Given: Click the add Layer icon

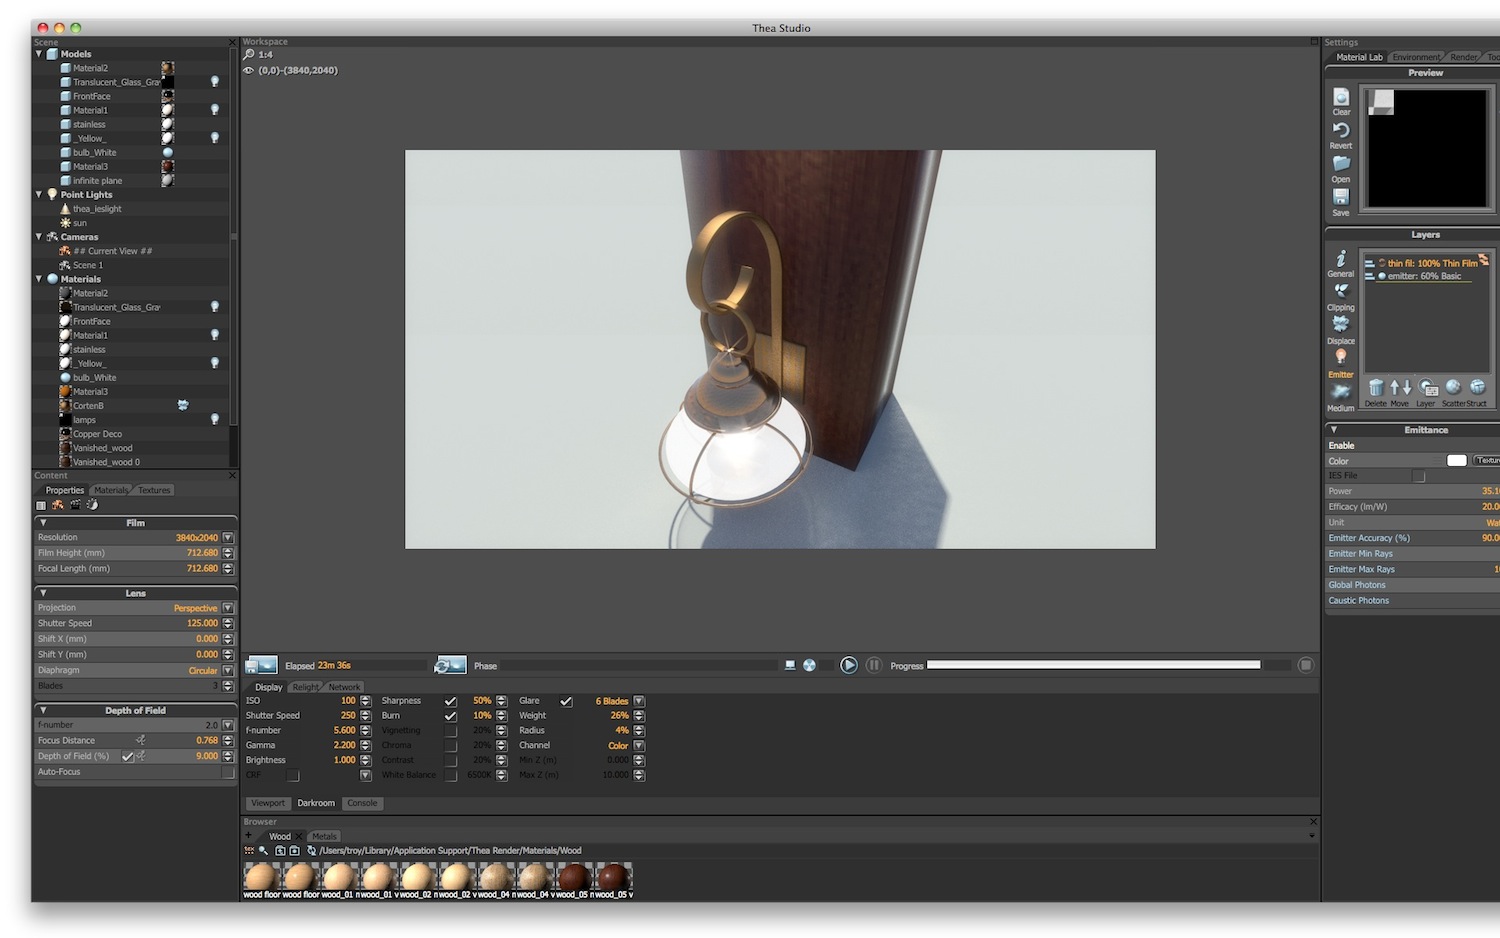Looking at the screenshot, I should [x=1428, y=387].
